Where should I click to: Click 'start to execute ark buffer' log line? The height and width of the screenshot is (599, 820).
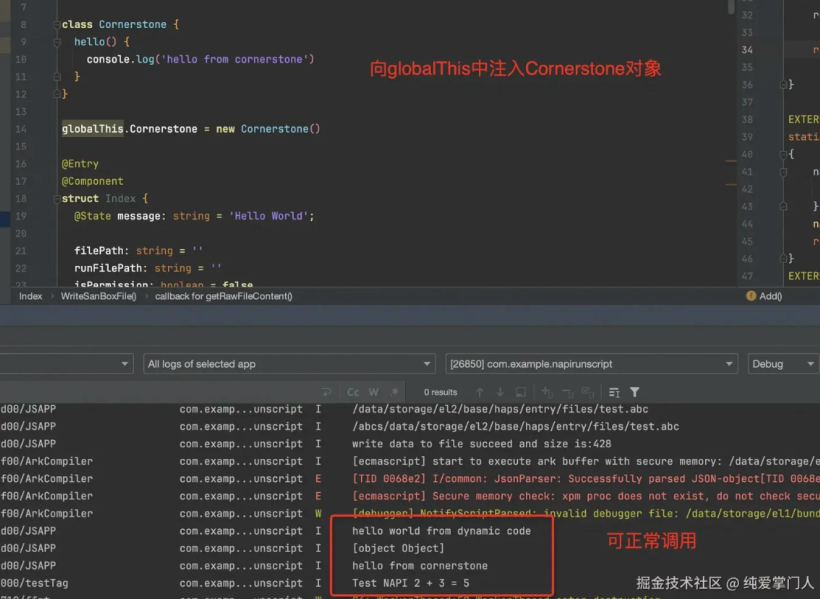point(586,461)
